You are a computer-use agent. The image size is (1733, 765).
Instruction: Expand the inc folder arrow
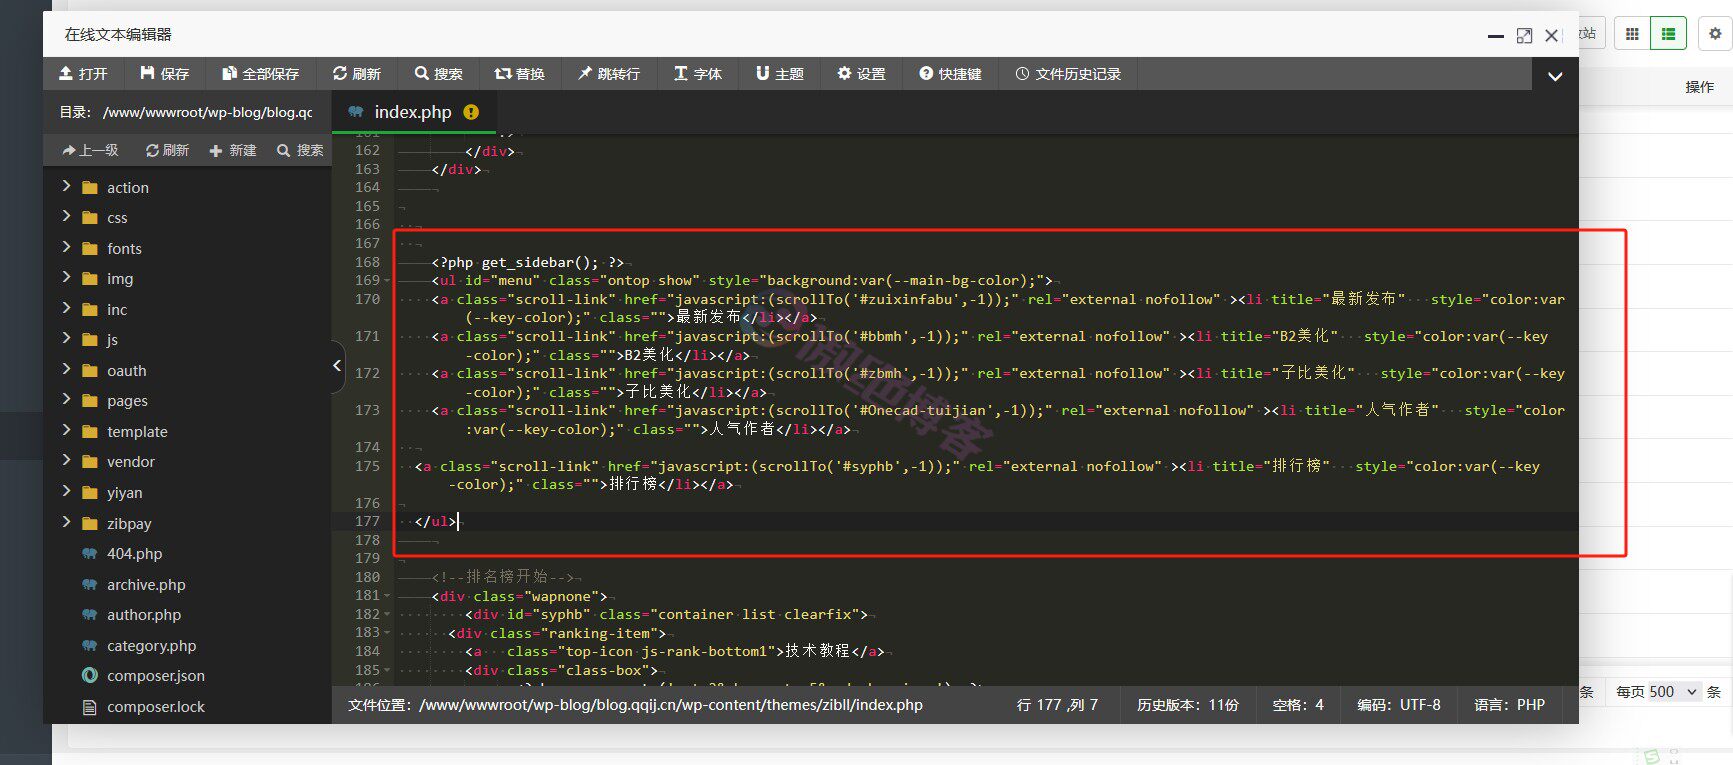point(67,308)
